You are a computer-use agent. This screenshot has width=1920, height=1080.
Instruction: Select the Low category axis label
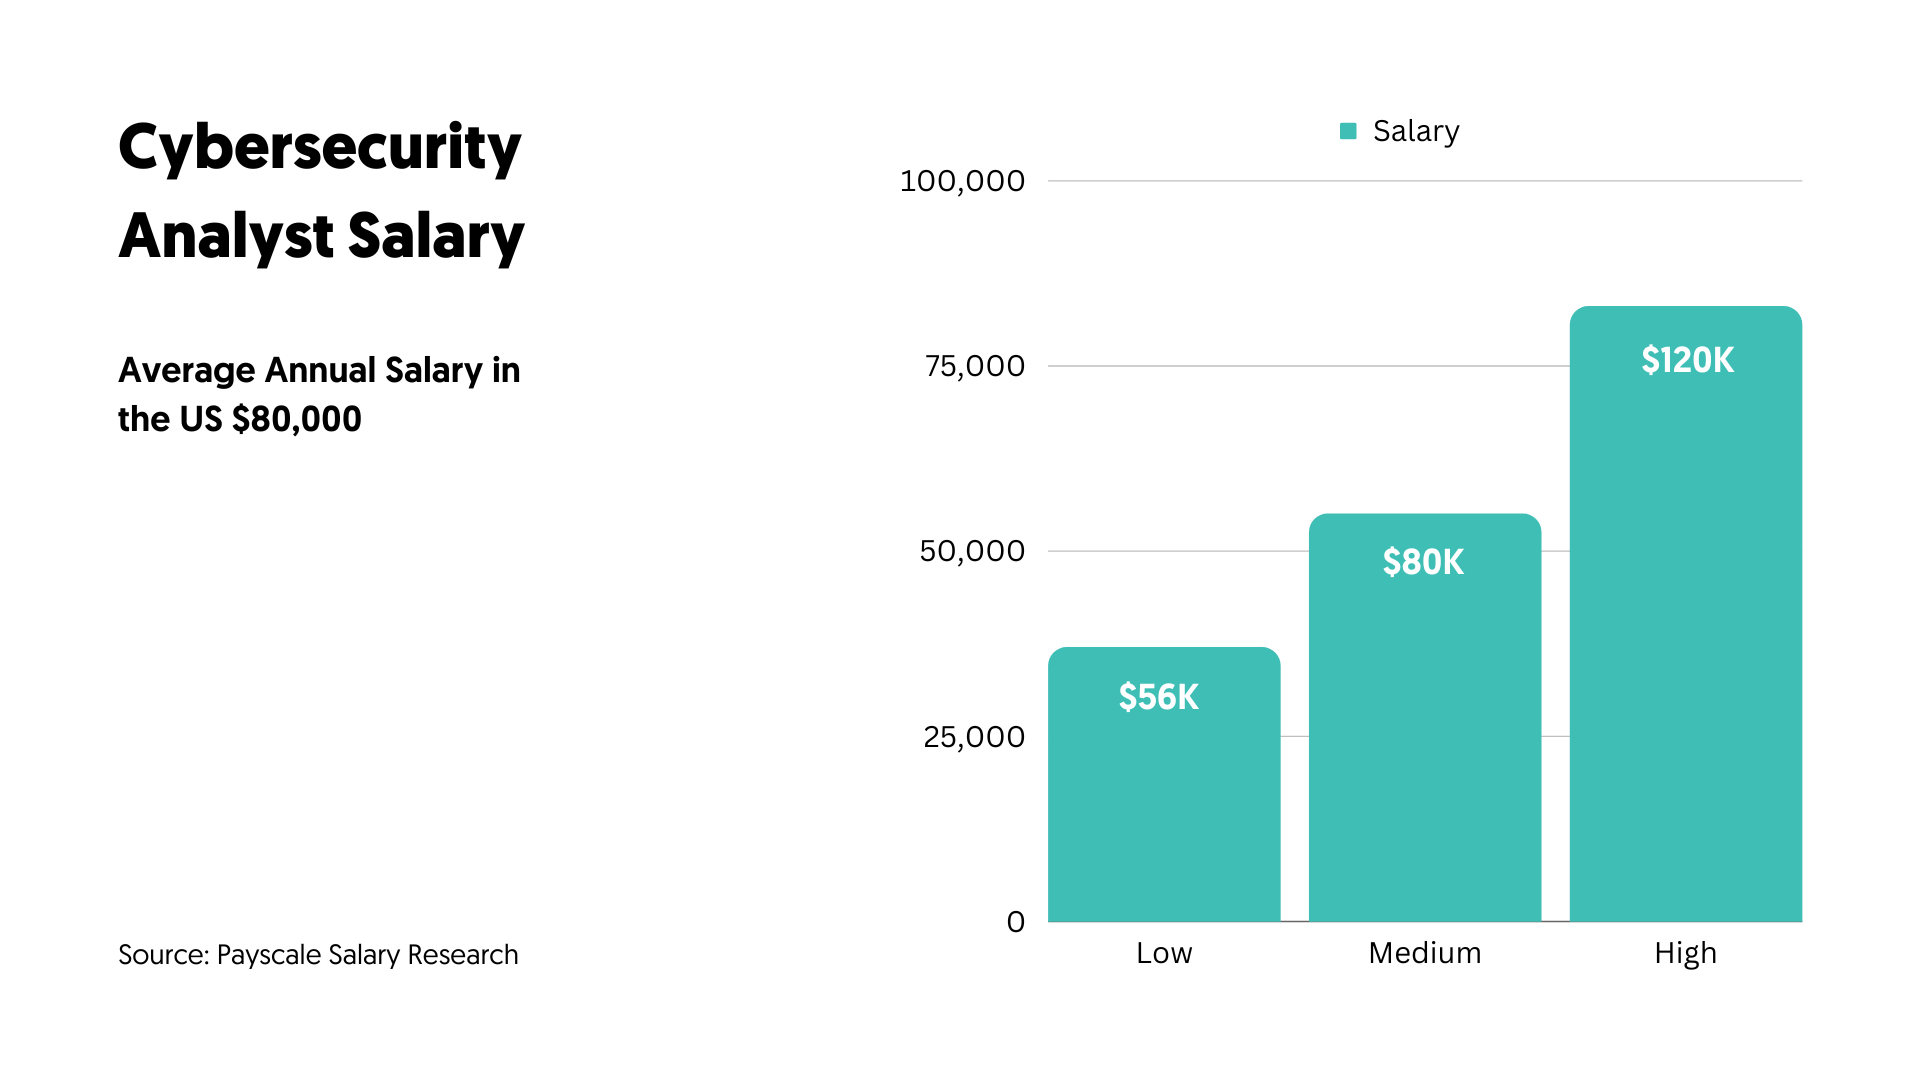pos(1164,953)
